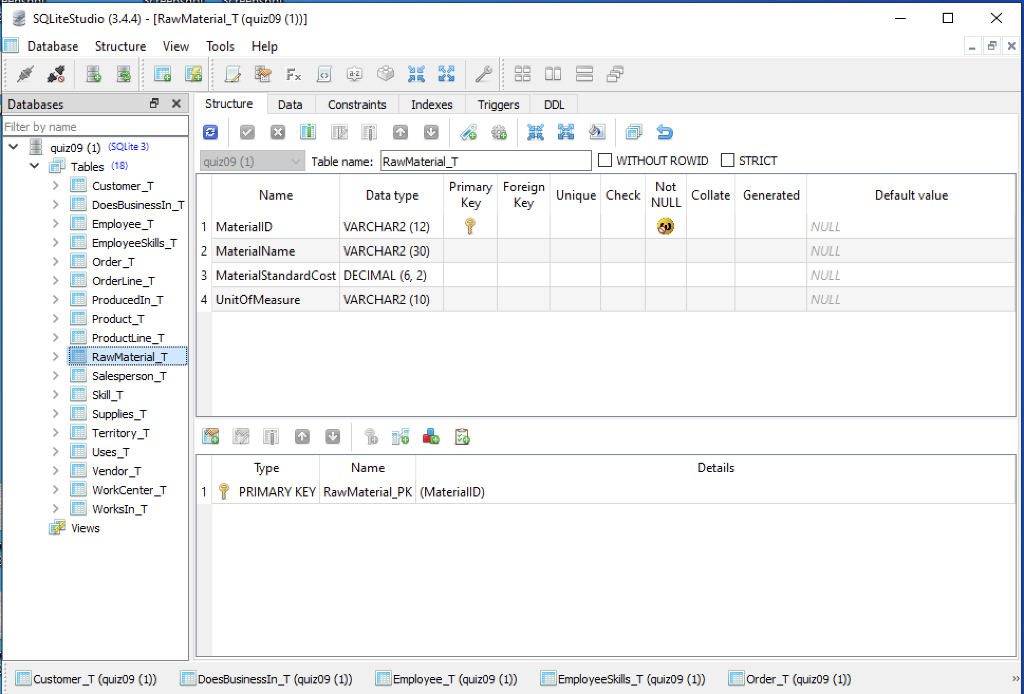Select the RawMaterial_PK constraint row
Image resolution: width=1024 pixels, height=694 pixels.
click(606, 492)
